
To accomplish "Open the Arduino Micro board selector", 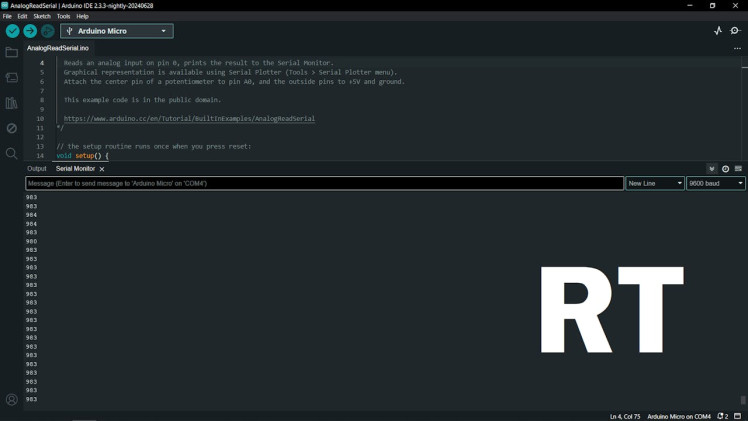I will (117, 31).
